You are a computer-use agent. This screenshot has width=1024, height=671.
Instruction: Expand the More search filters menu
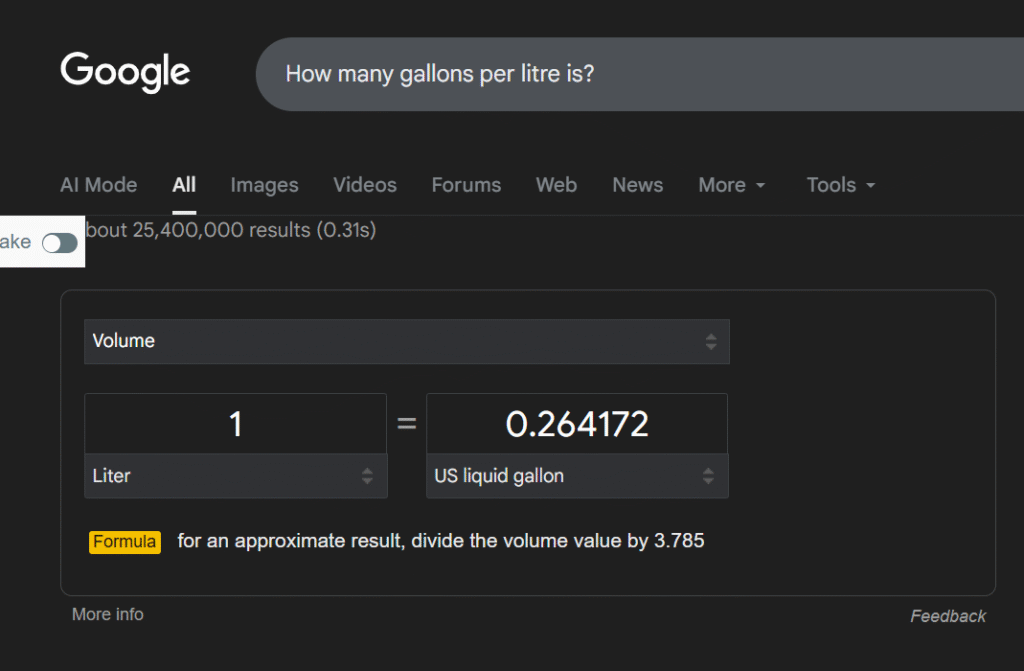tap(732, 185)
